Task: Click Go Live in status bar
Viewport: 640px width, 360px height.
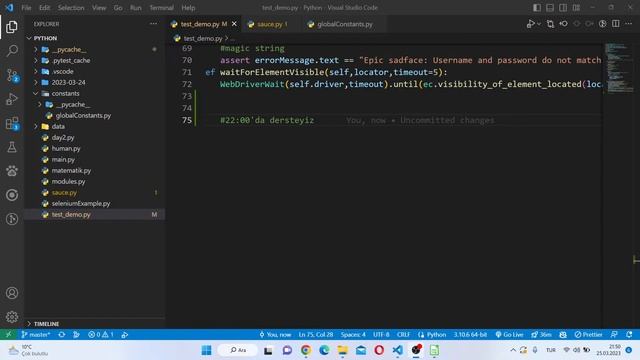Action: (x=509, y=335)
